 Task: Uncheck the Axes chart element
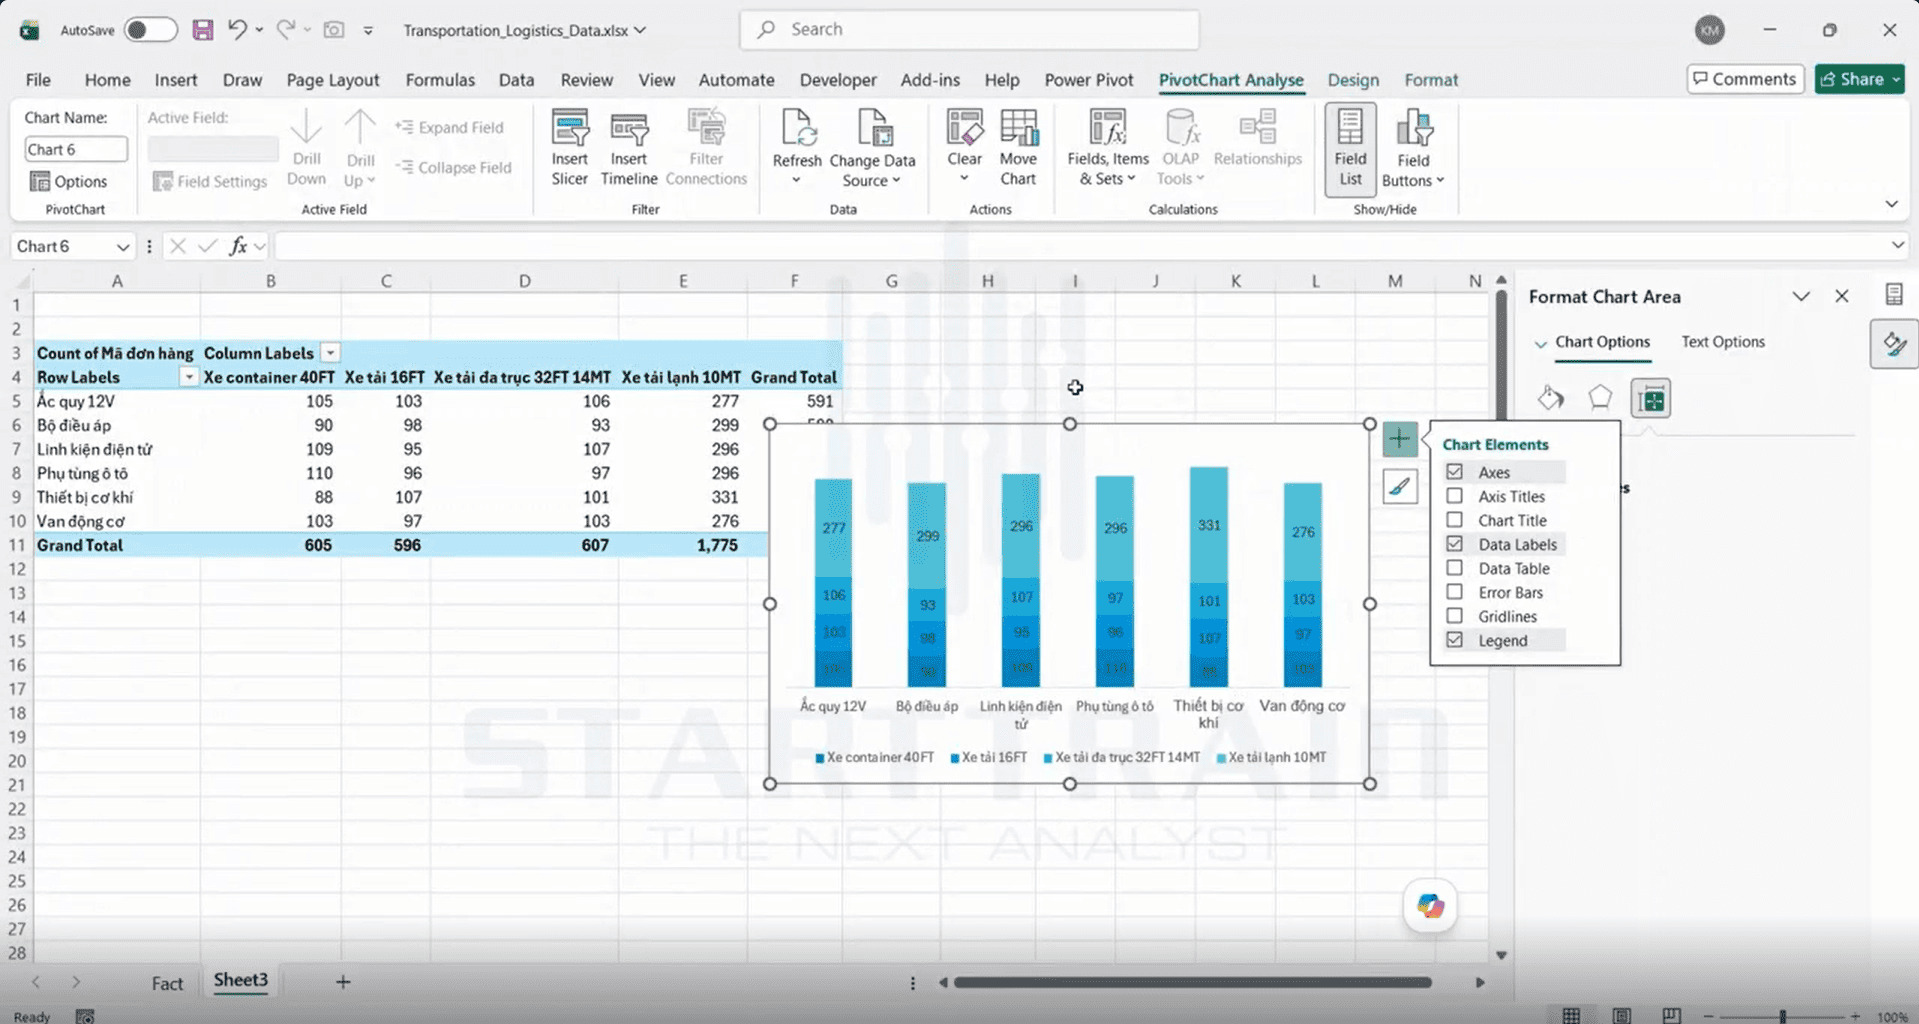tap(1454, 472)
